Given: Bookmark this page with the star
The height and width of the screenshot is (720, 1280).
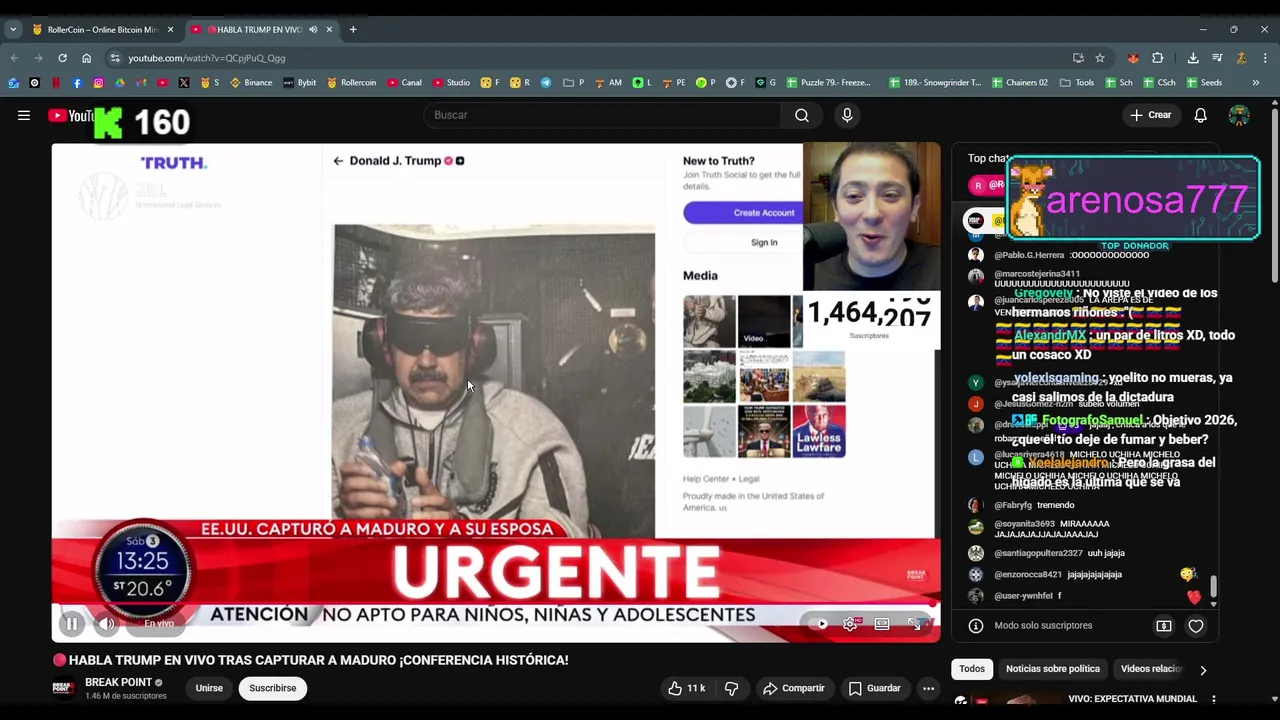Looking at the screenshot, I should [x=1100, y=58].
